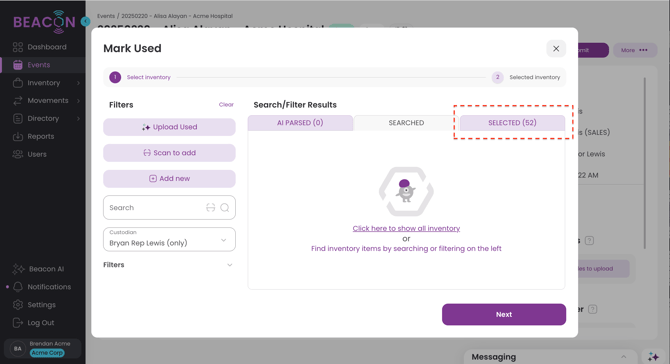Open the Custodian dropdown

(x=169, y=239)
